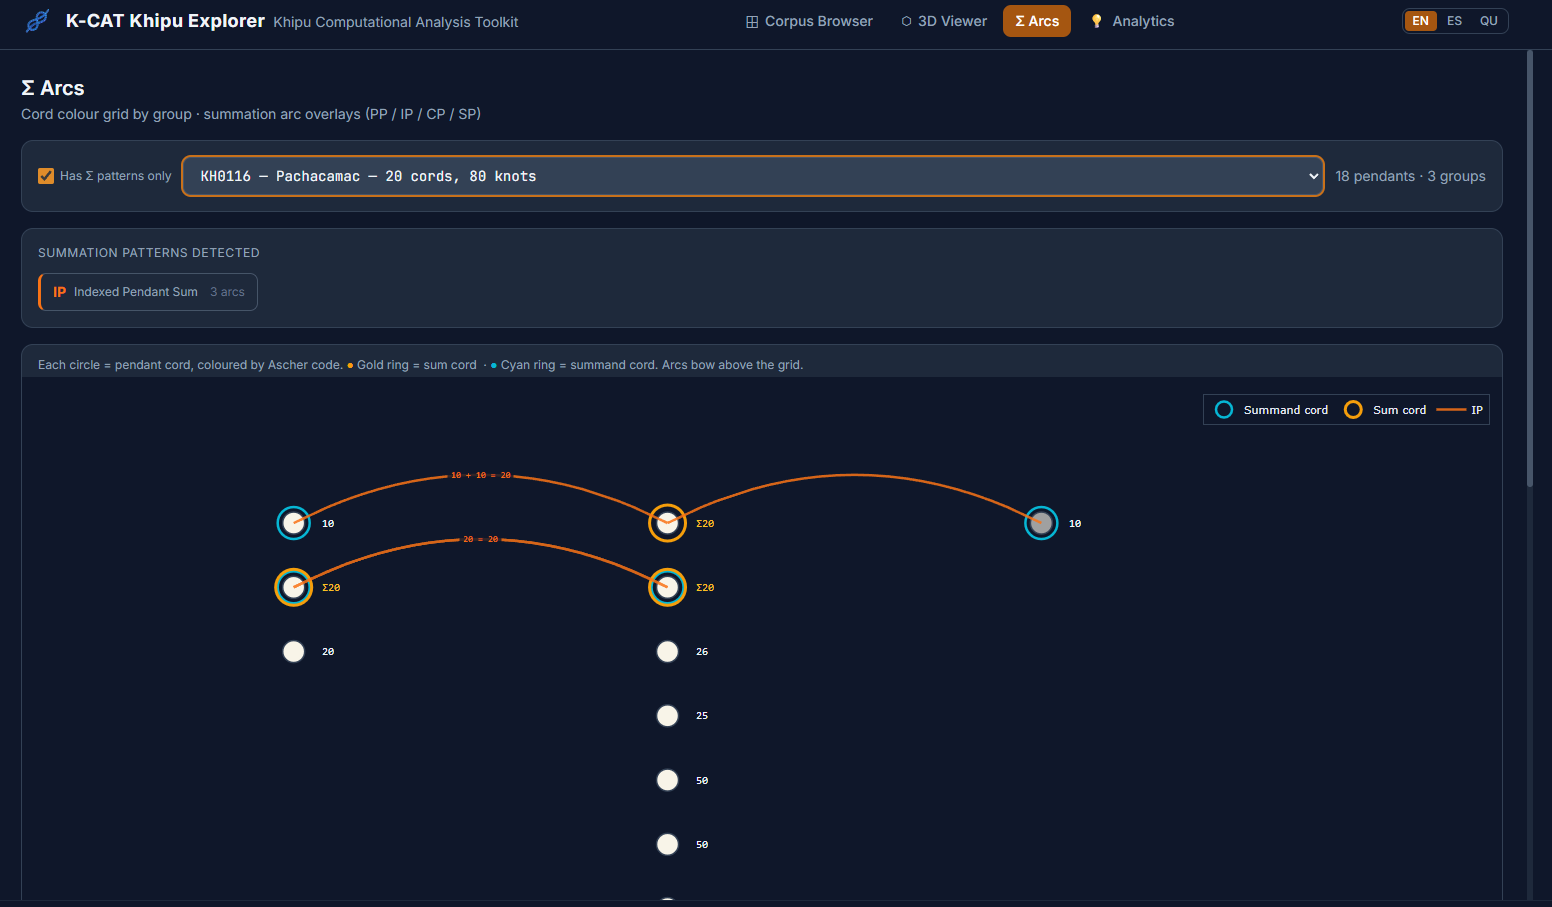Switch language to QU
The width and height of the screenshot is (1552, 907).
pyautogui.click(x=1488, y=21)
